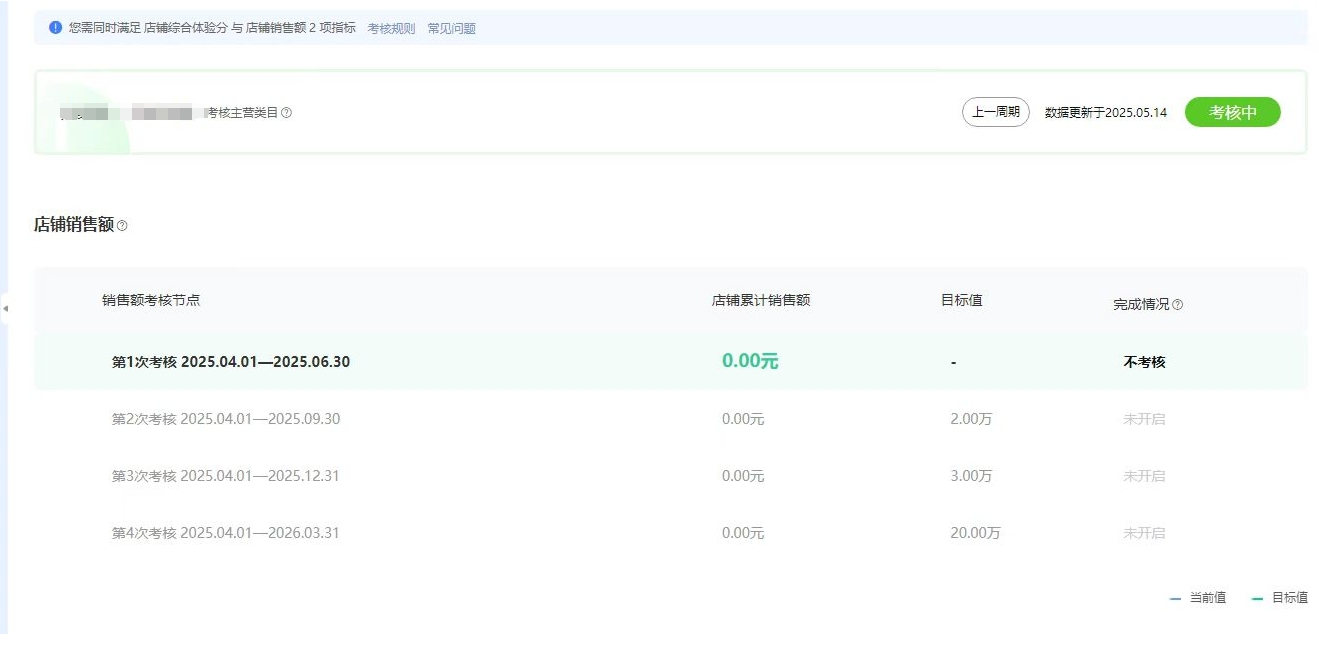
Task: Click the green 考核中 status button
Action: (x=1232, y=112)
